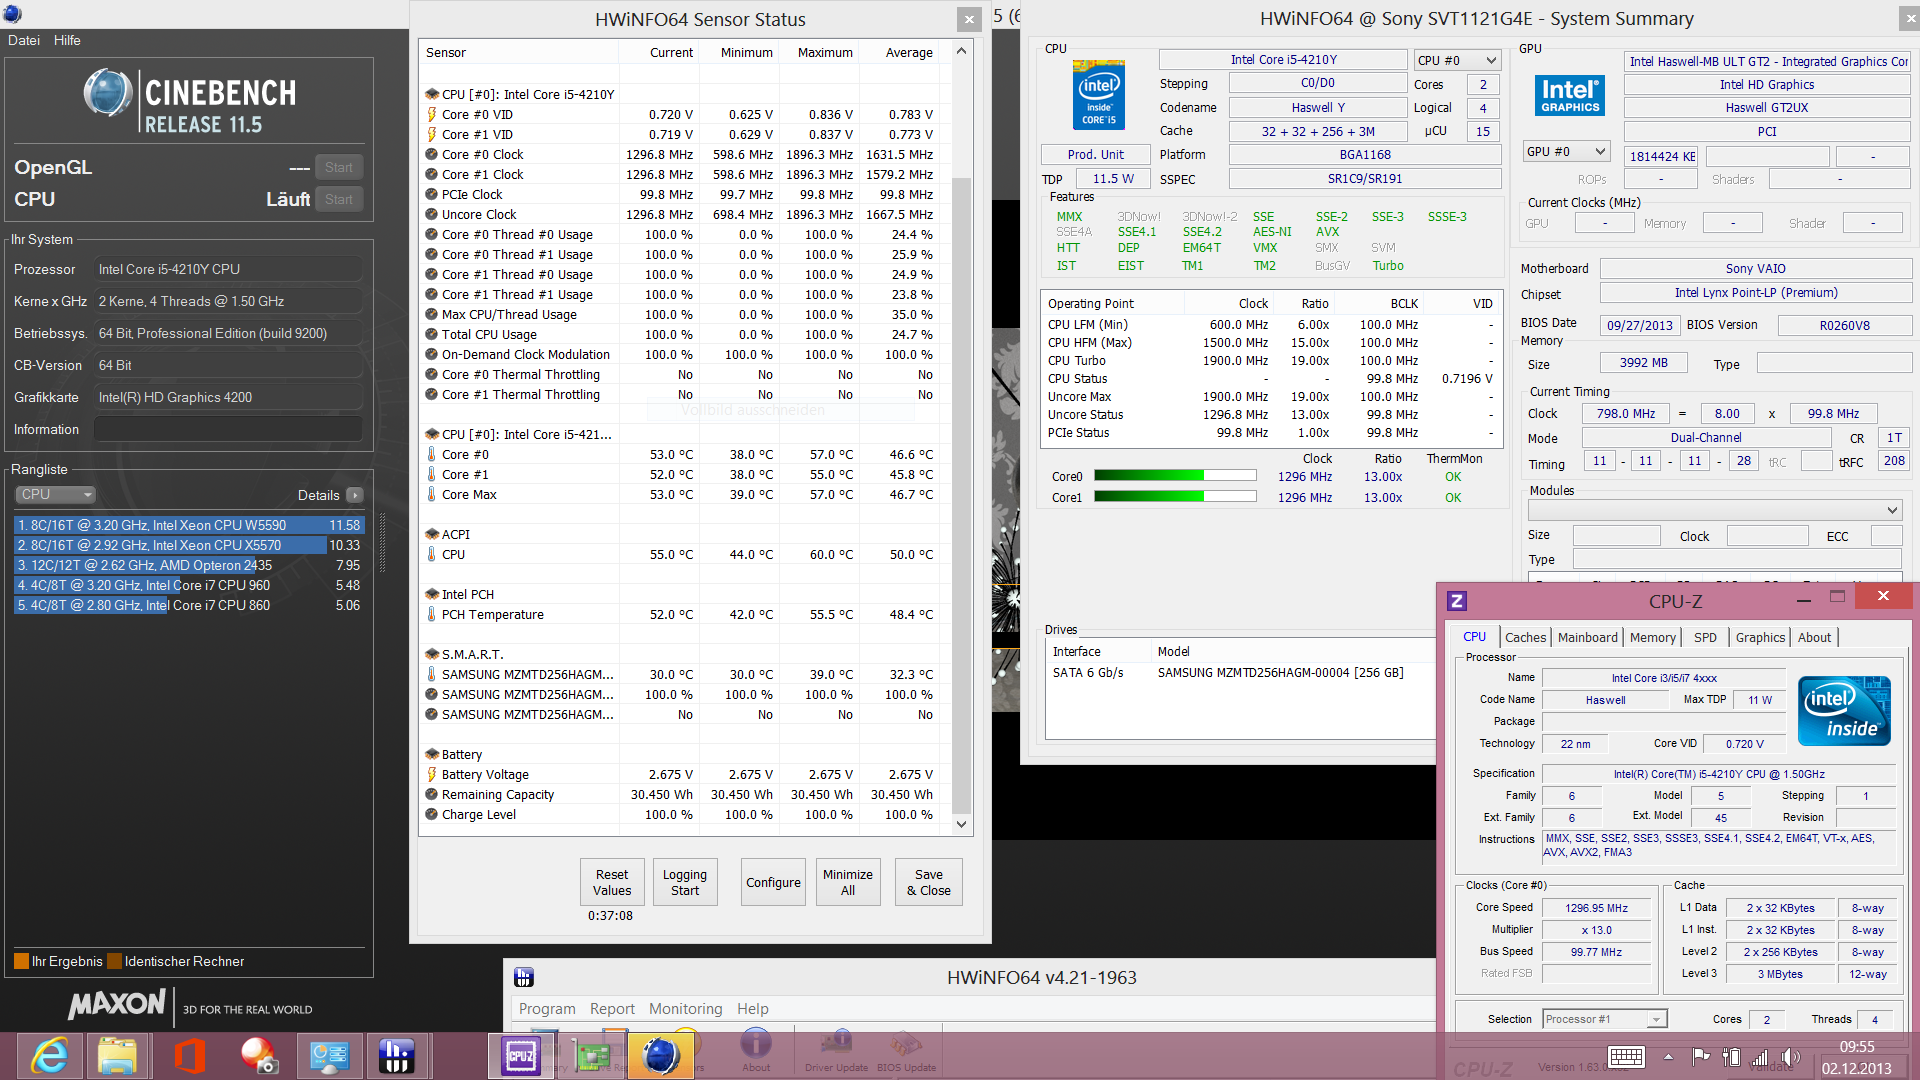This screenshot has height=1080, width=1920.
Task: Open the GPU #0 selector dropdown
Action: pyautogui.click(x=1566, y=152)
